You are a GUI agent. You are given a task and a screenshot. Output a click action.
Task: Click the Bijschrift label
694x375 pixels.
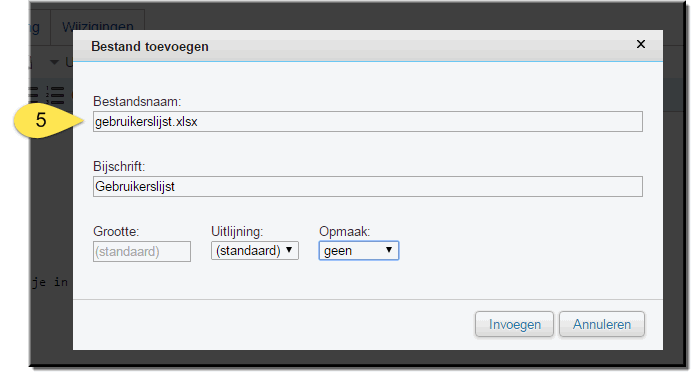click(119, 166)
